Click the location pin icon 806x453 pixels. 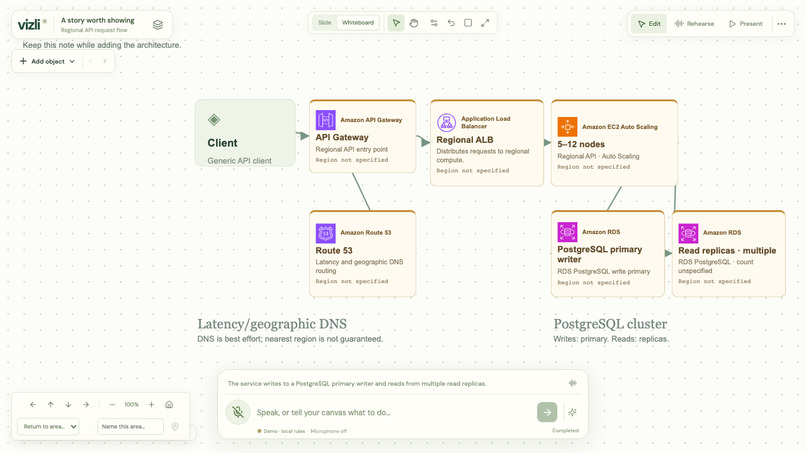click(x=175, y=427)
